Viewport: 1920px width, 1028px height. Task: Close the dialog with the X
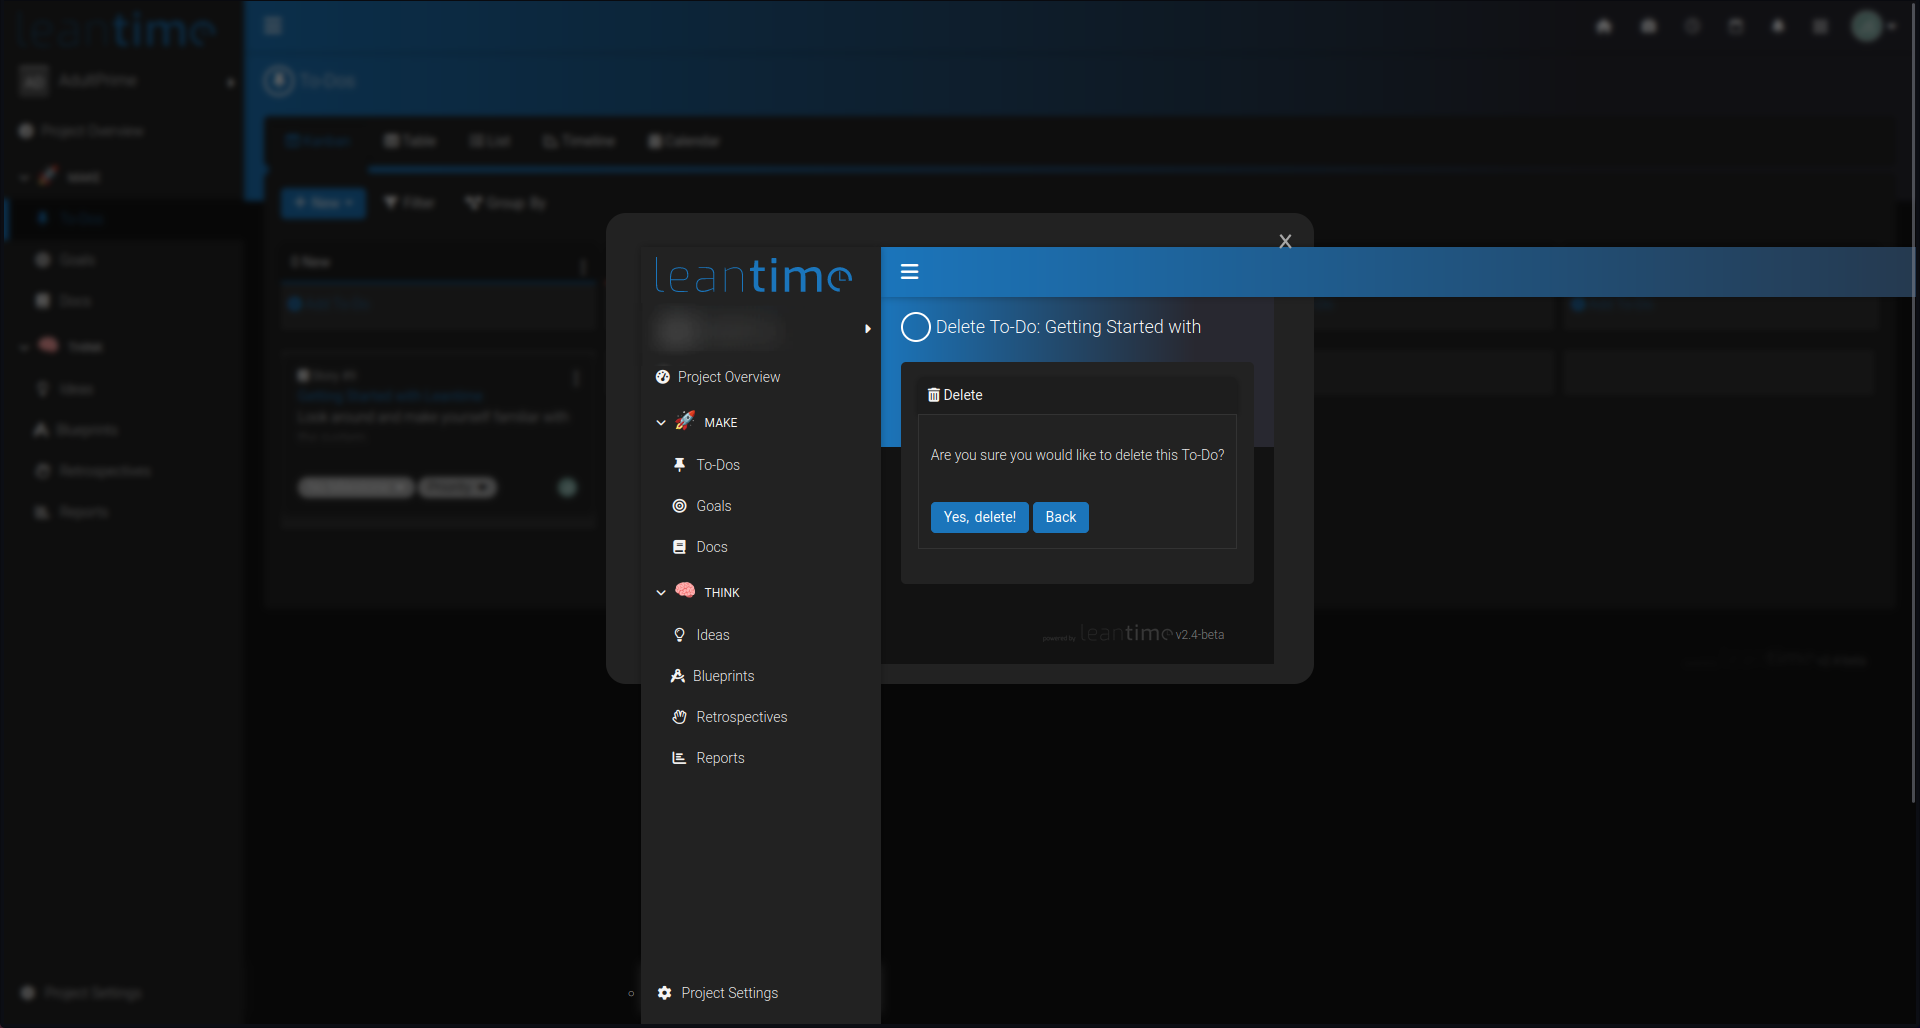1284,240
